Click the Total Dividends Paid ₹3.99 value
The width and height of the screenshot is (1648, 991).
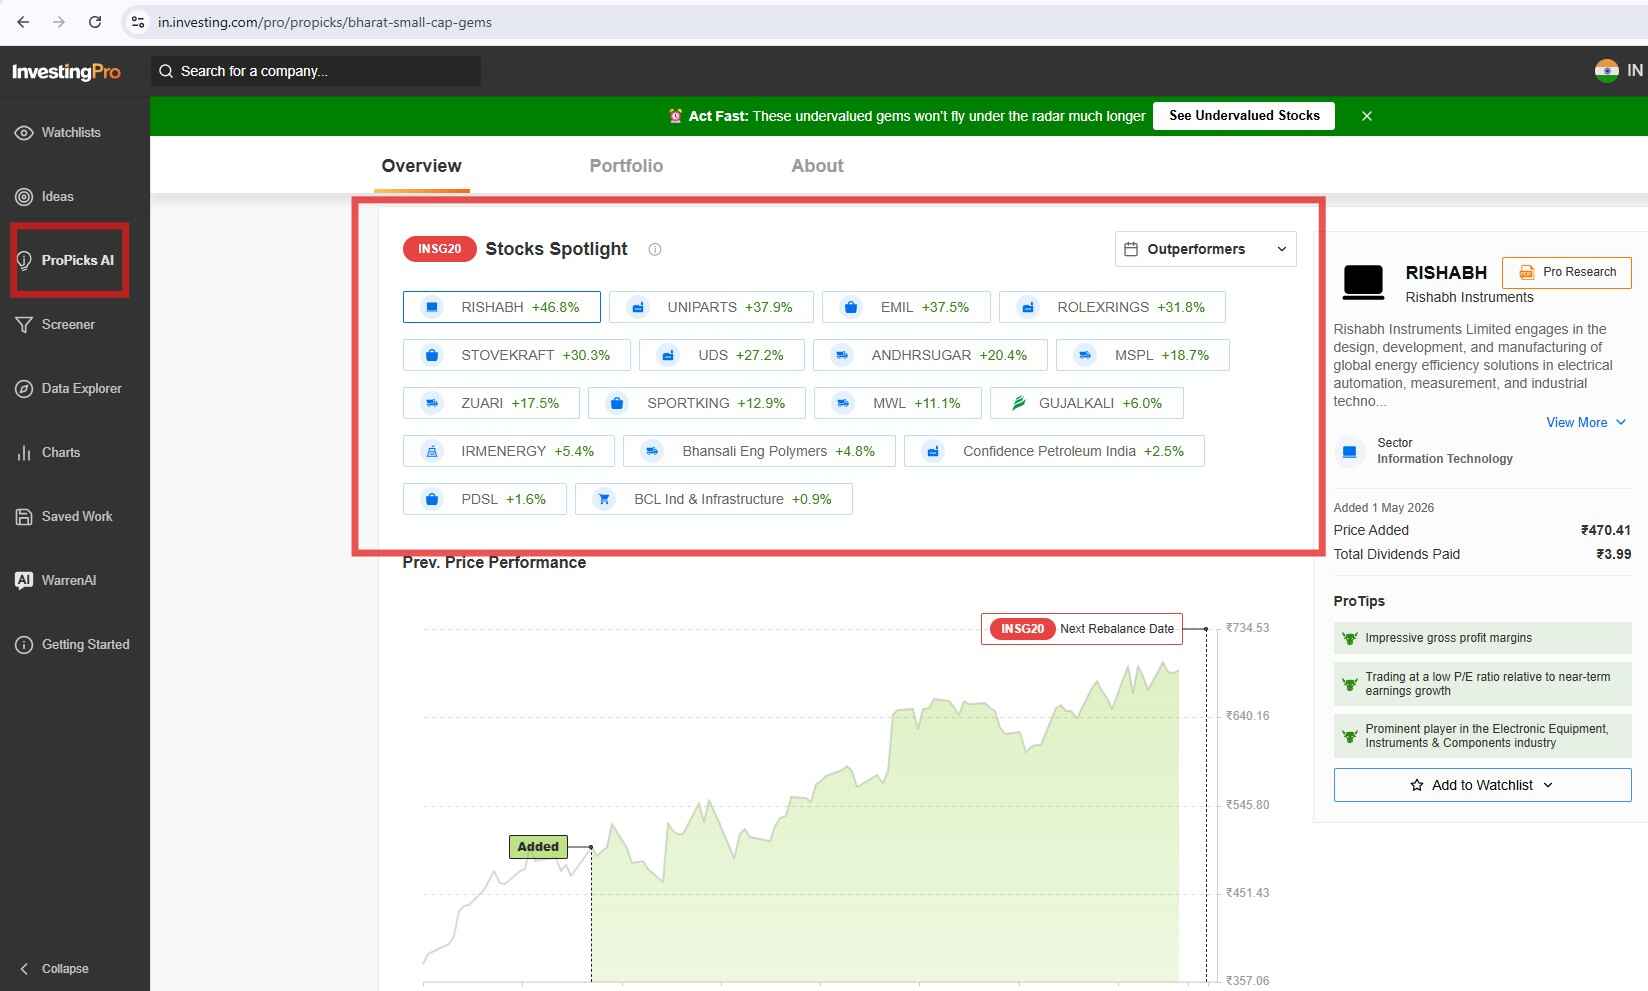click(x=1613, y=554)
